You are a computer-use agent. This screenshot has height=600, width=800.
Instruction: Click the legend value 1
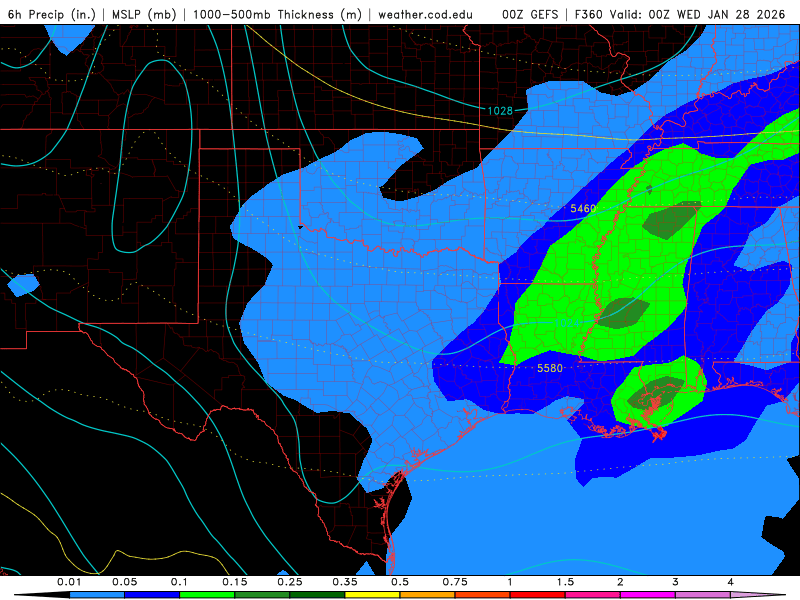click(510, 582)
